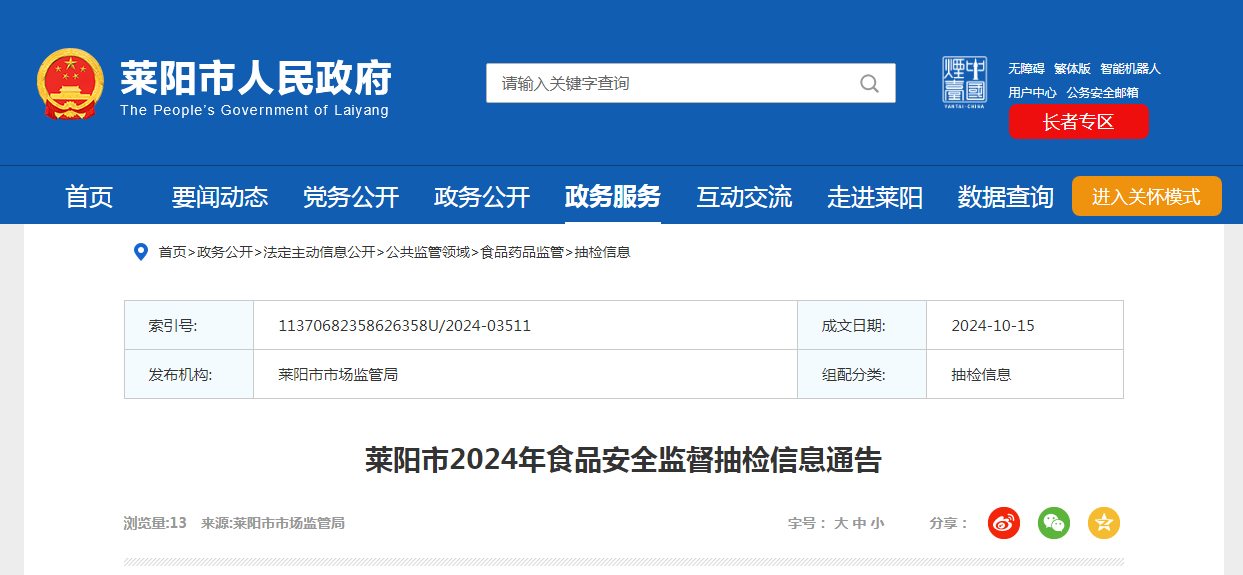
Task: Click the Yantai China logo icon
Action: tap(964, 82)
